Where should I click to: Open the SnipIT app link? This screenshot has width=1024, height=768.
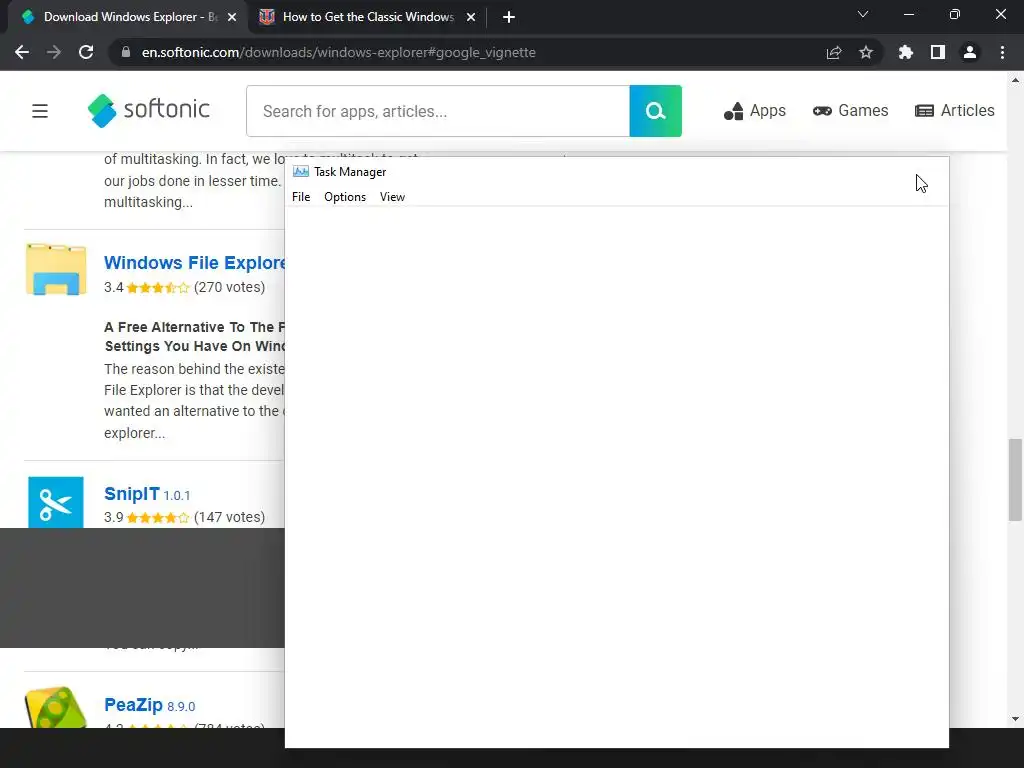click(x=132, y=494)
